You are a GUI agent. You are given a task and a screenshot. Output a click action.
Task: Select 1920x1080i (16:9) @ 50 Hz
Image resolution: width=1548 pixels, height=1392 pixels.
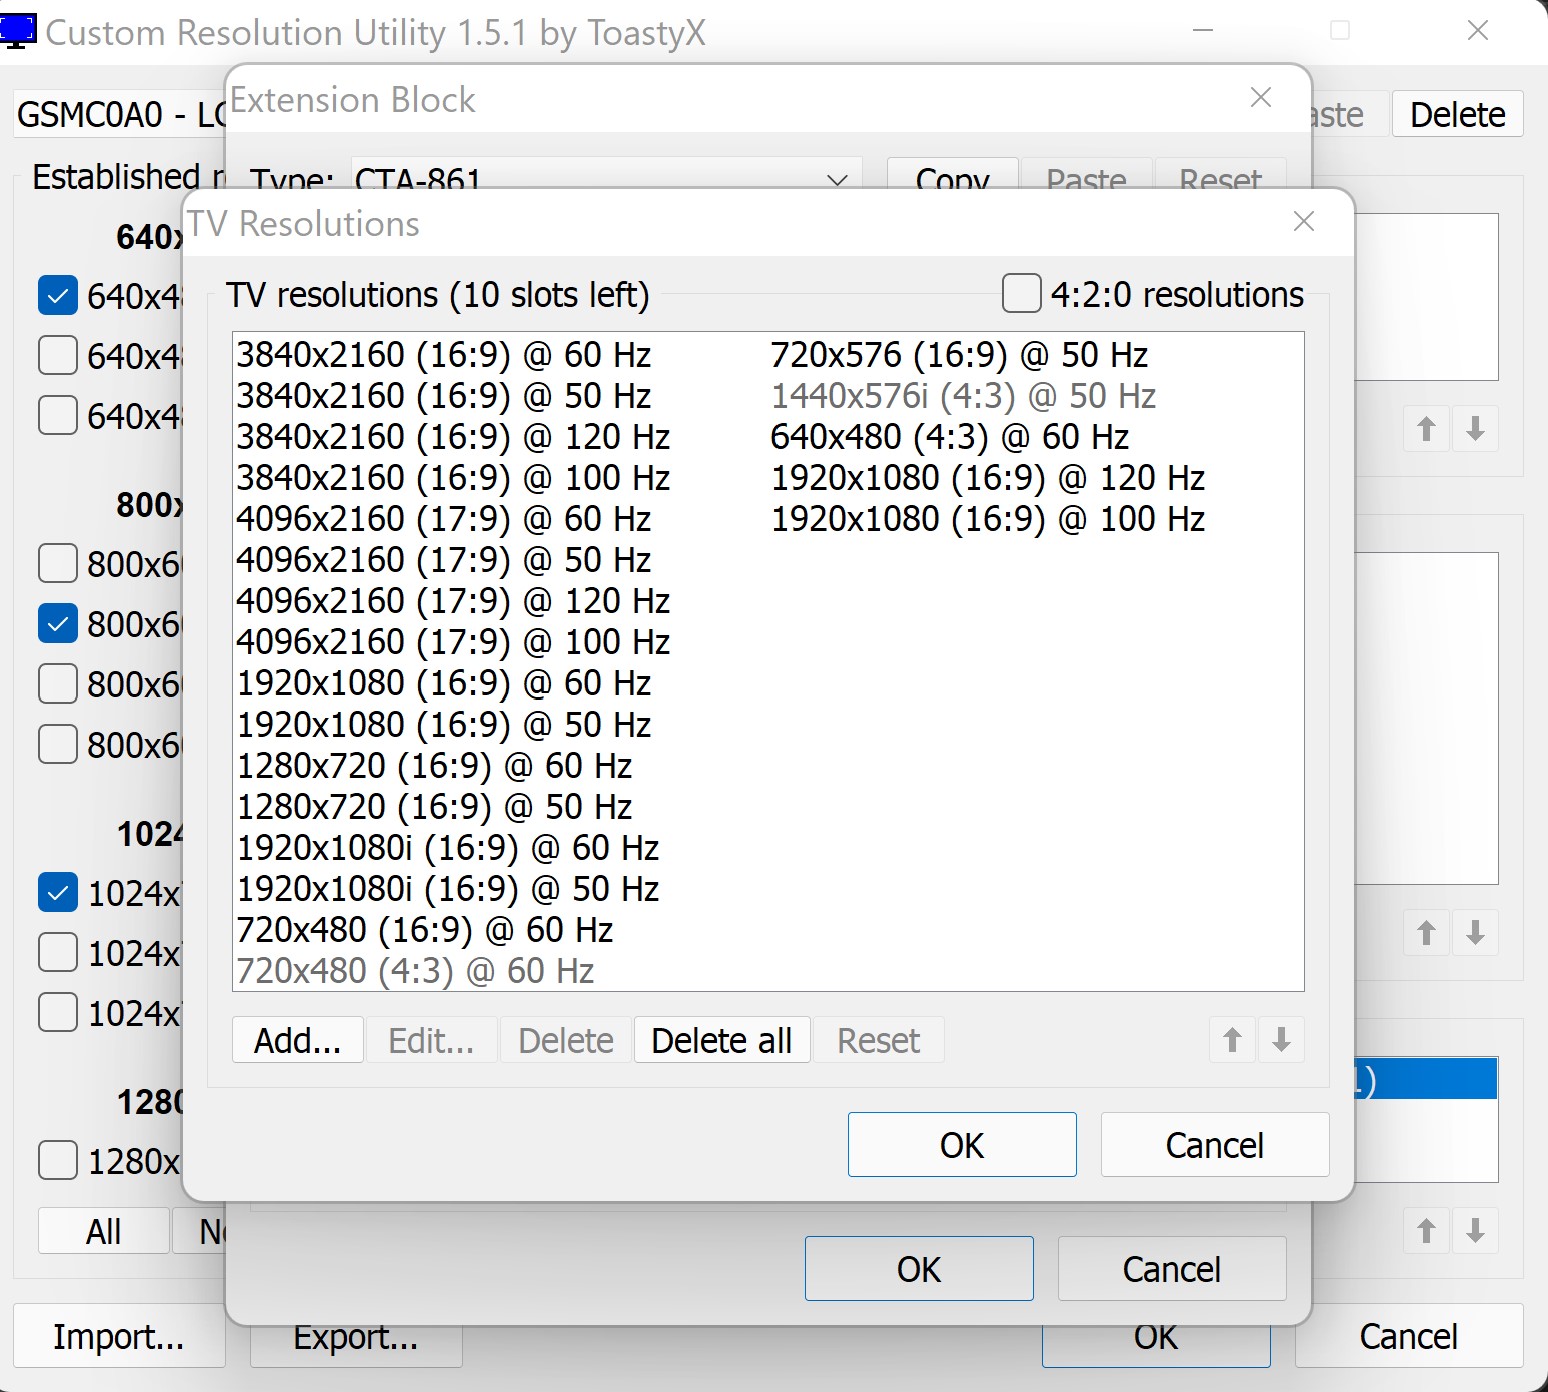tap(448, 889)
